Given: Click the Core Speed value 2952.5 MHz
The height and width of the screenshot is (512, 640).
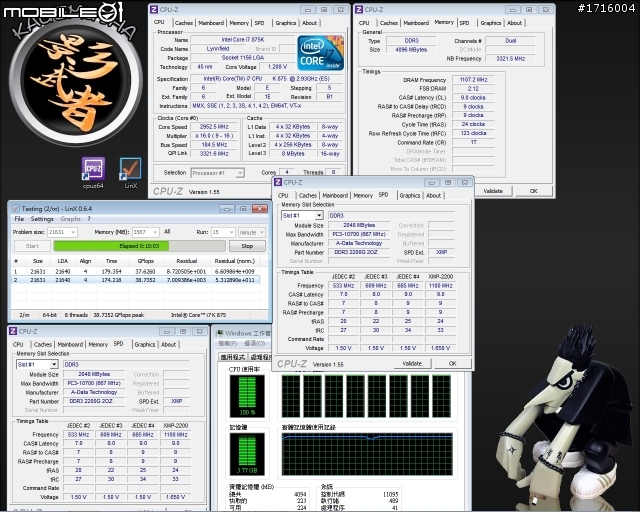Looking at the screenshot, I should (214, 127).
